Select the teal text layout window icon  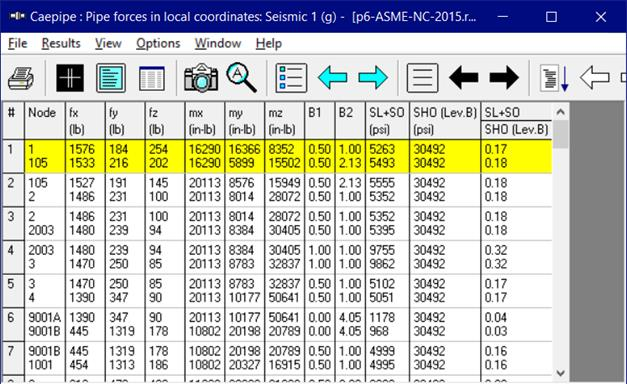(x=111, y=78)
